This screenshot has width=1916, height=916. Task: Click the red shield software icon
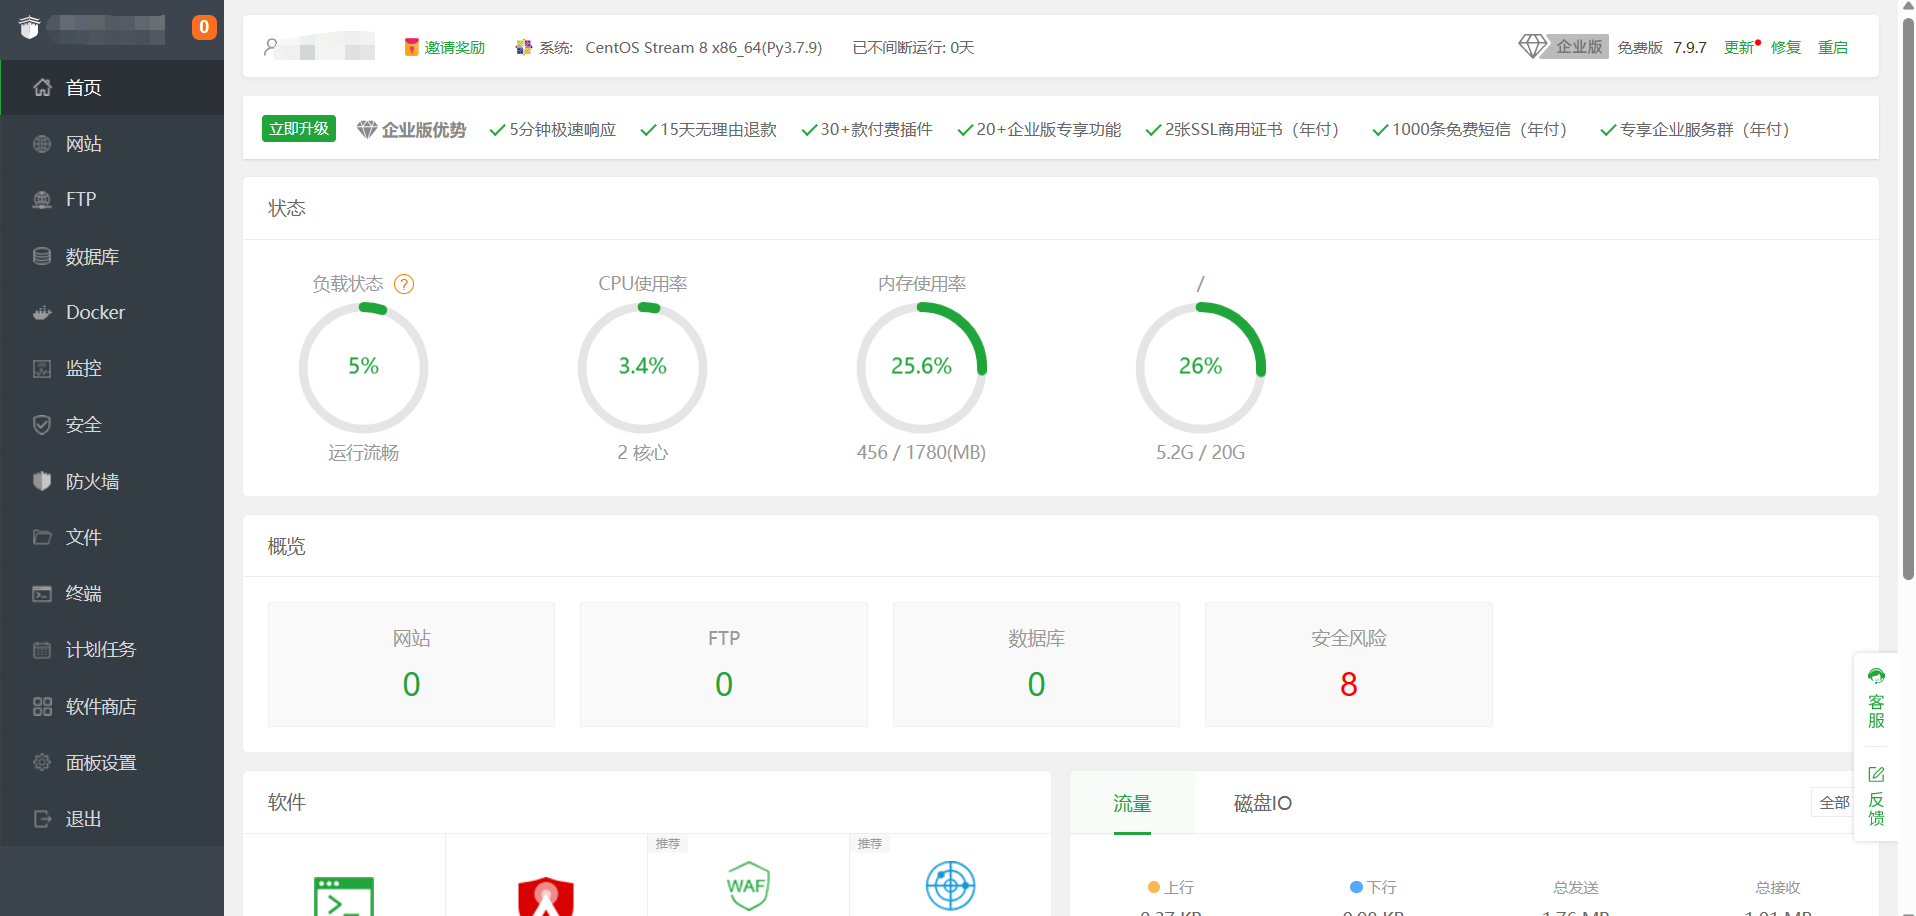click(x=546, y=895)
